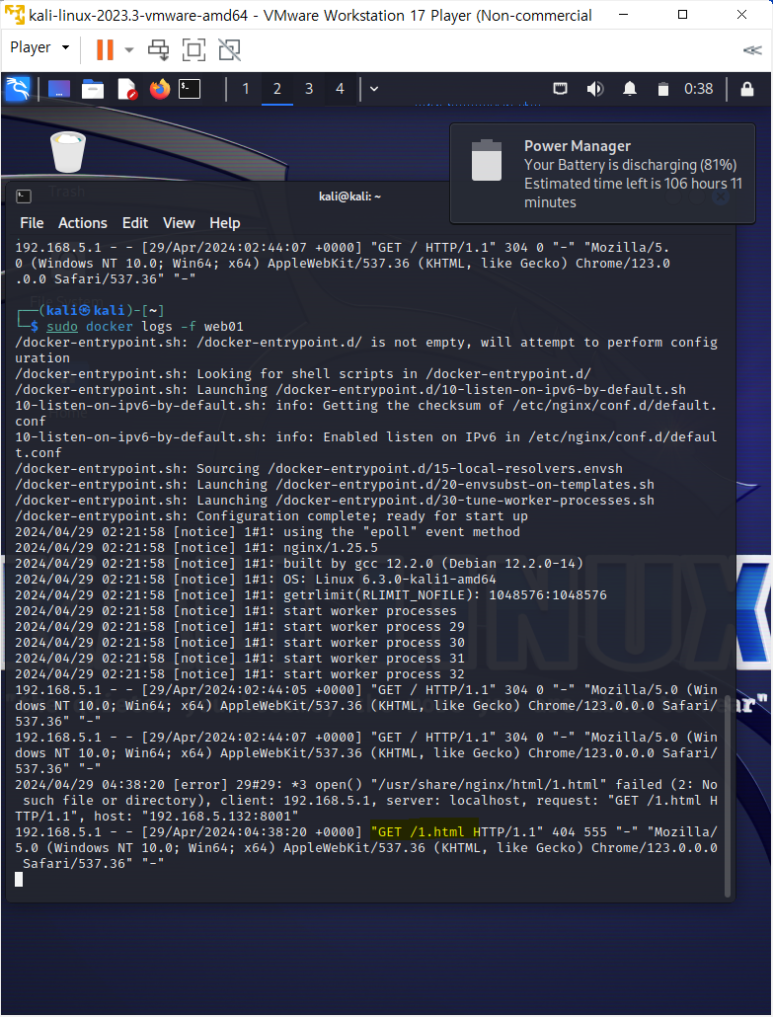Launch Firefox from the Kali panel
Image resolution: width=773 pixels, height=1017 pixels.
click(160, 89)
